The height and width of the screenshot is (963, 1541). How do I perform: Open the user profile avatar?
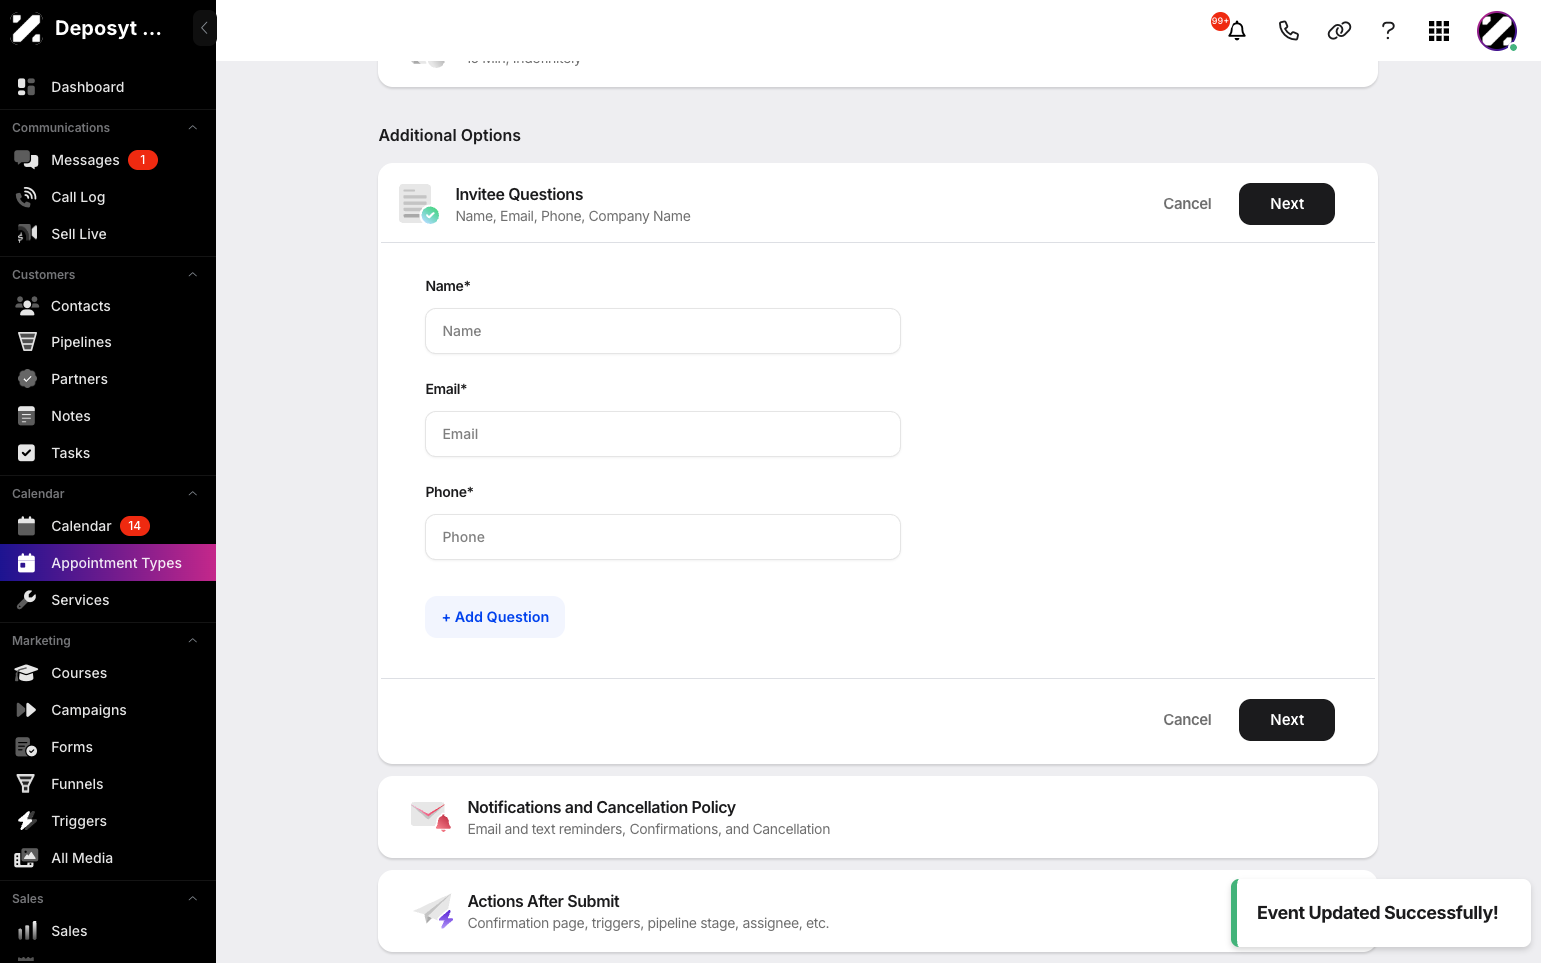point(1497,31)
